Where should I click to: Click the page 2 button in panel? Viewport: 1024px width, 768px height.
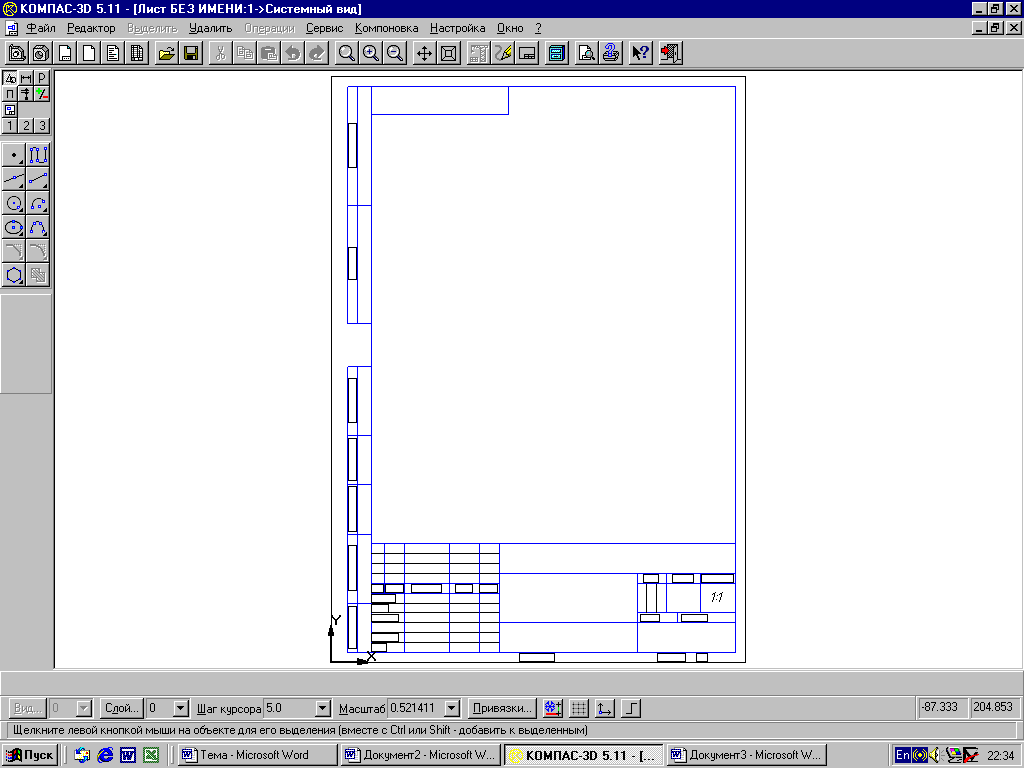point(25,125)
